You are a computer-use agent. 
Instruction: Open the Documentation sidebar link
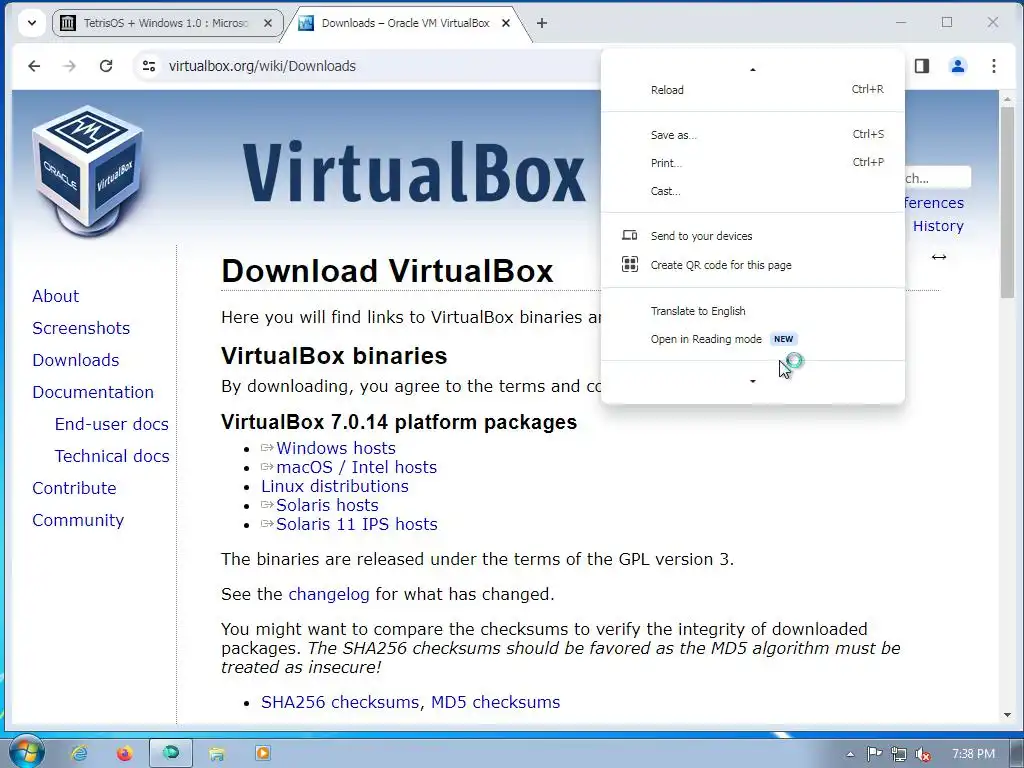(93, 392)
